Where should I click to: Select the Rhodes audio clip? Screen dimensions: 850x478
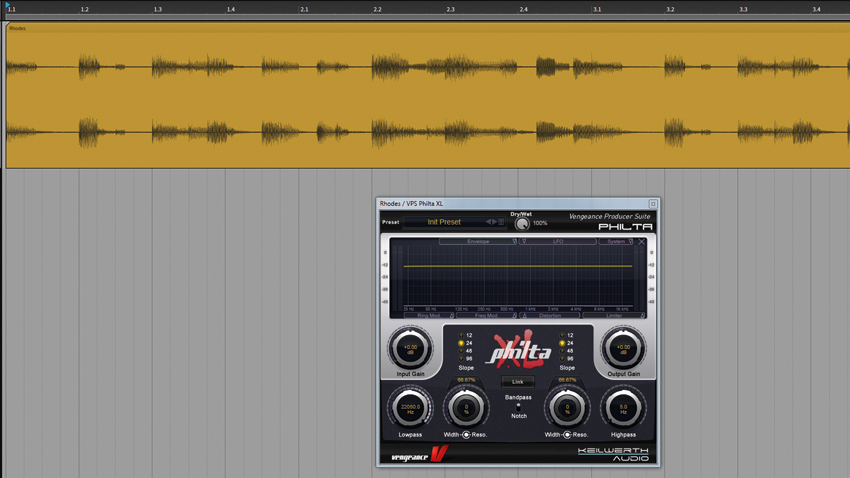(428, 95)
